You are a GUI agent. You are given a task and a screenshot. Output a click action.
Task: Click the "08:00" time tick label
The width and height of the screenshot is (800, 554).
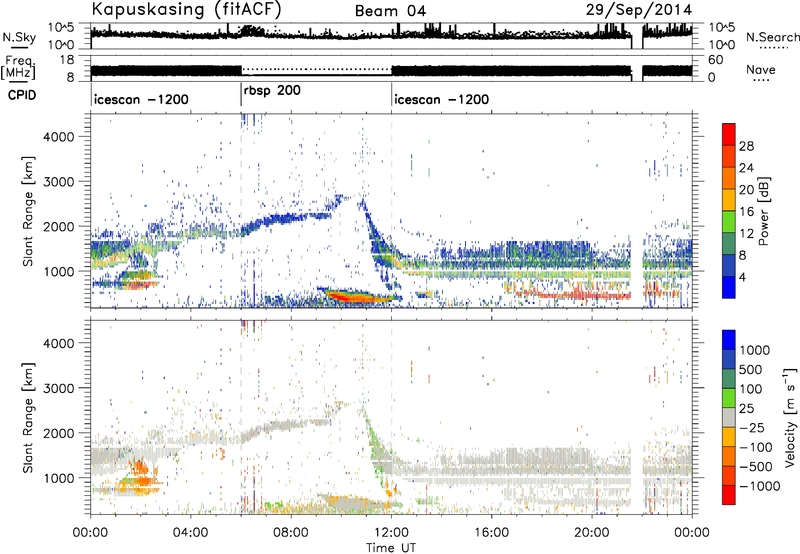pos(291,533)
